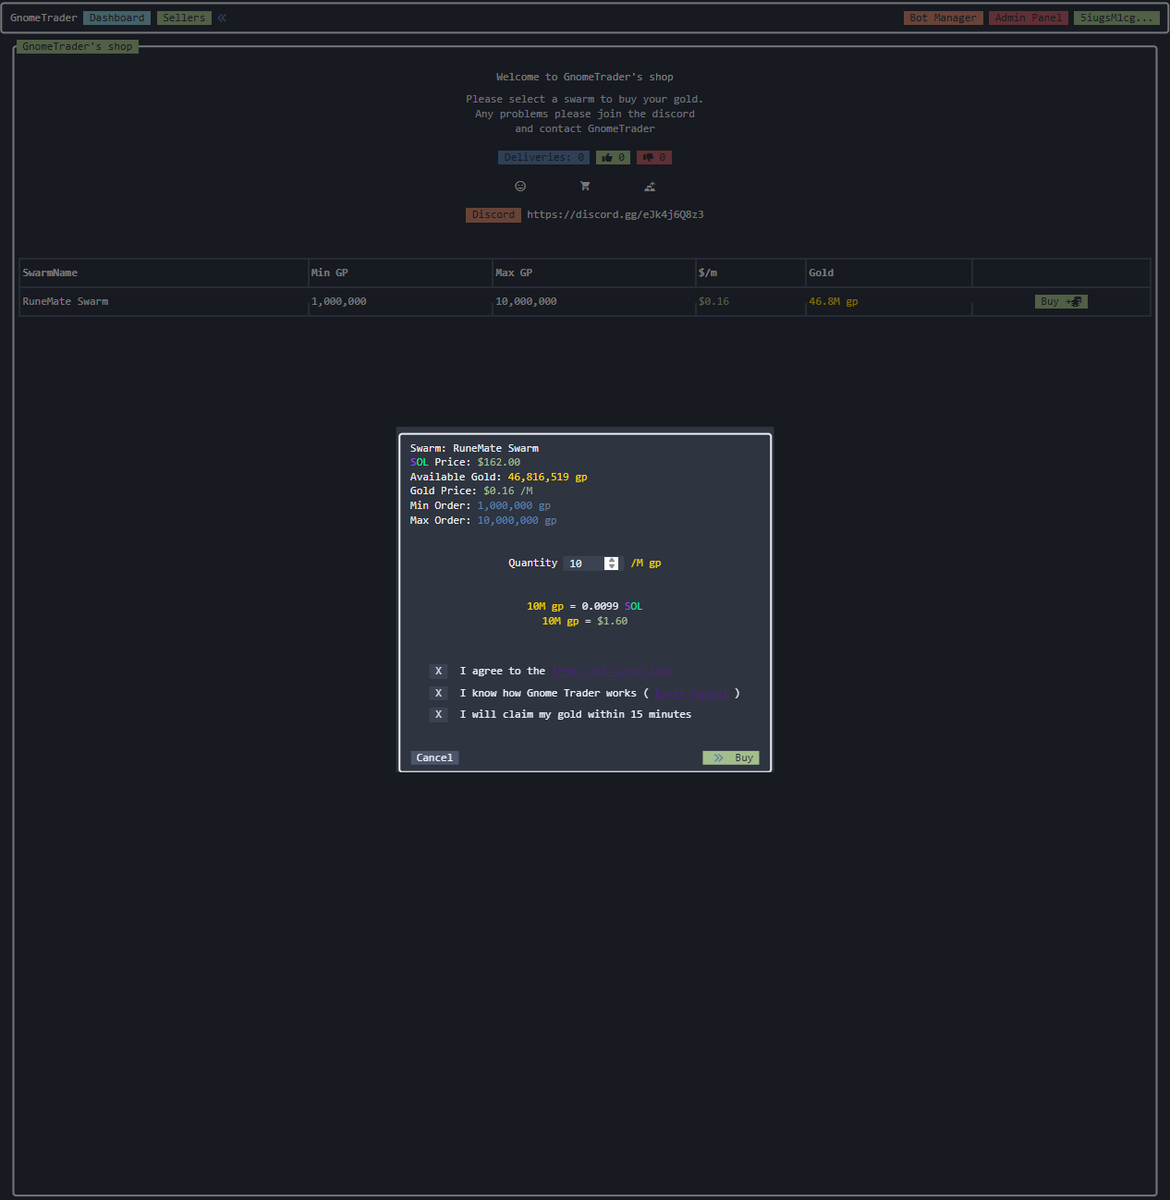Open the Discord invite button
The height and width of the screenshot is (1200, 1170).
click(x=493, y=214)
